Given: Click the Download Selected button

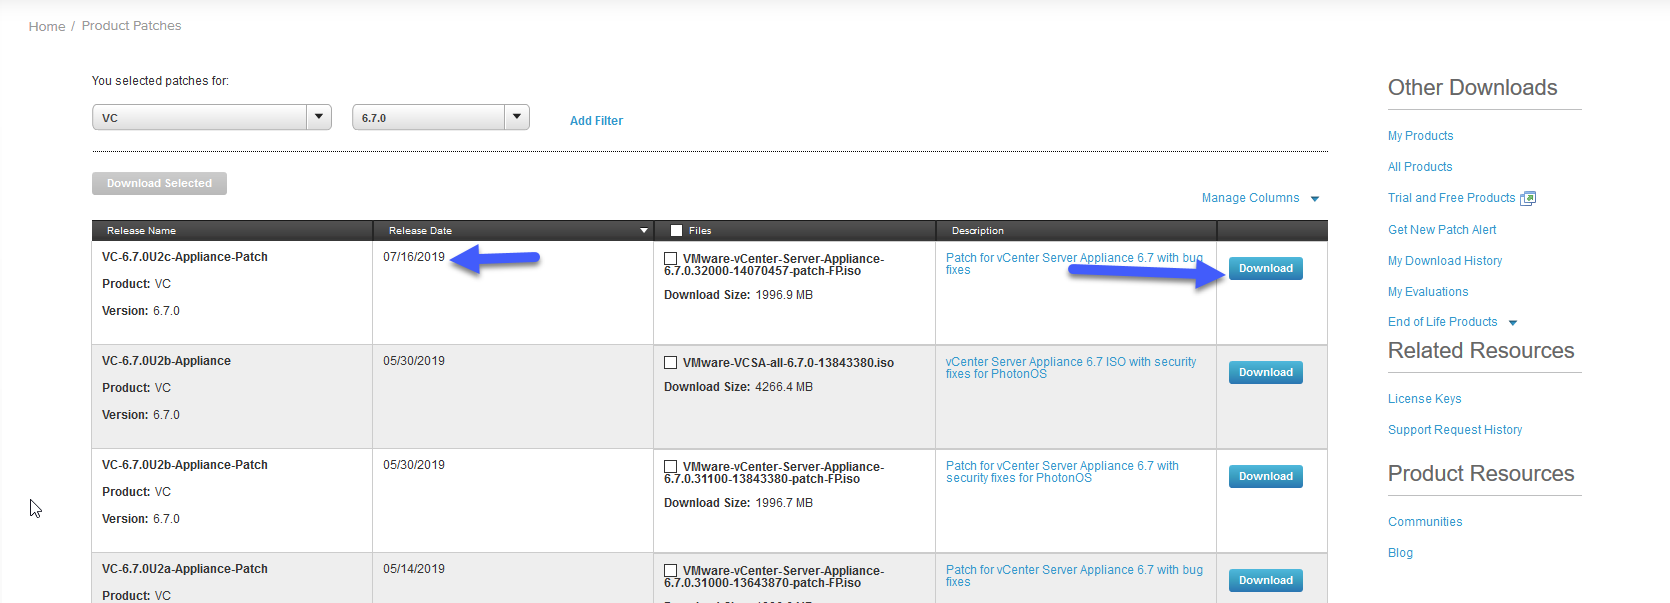Looking at the screenshot, I should (159, 183).
